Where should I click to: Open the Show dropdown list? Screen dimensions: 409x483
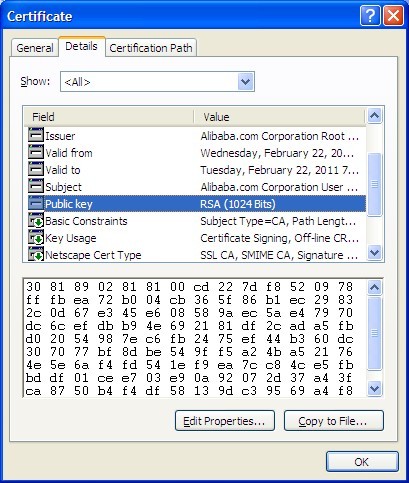(246, 81)
